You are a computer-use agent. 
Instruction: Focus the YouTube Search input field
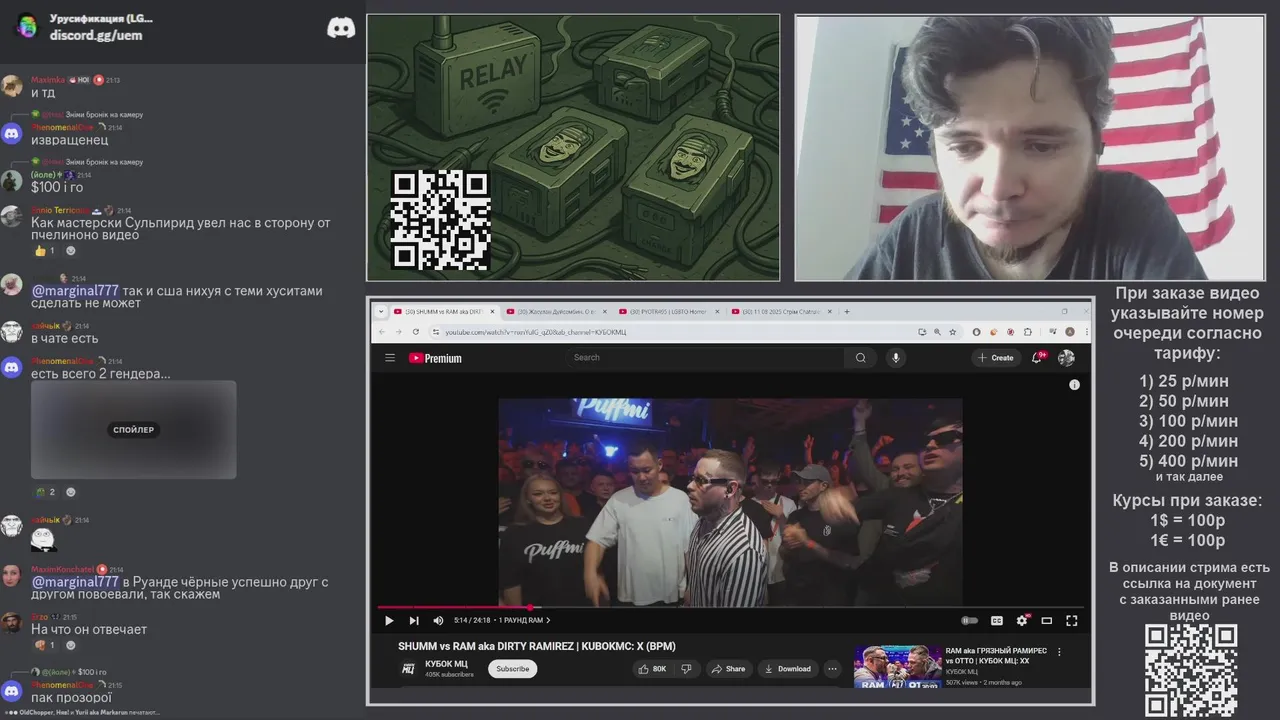pyautogui.click(x=705, y=358)
